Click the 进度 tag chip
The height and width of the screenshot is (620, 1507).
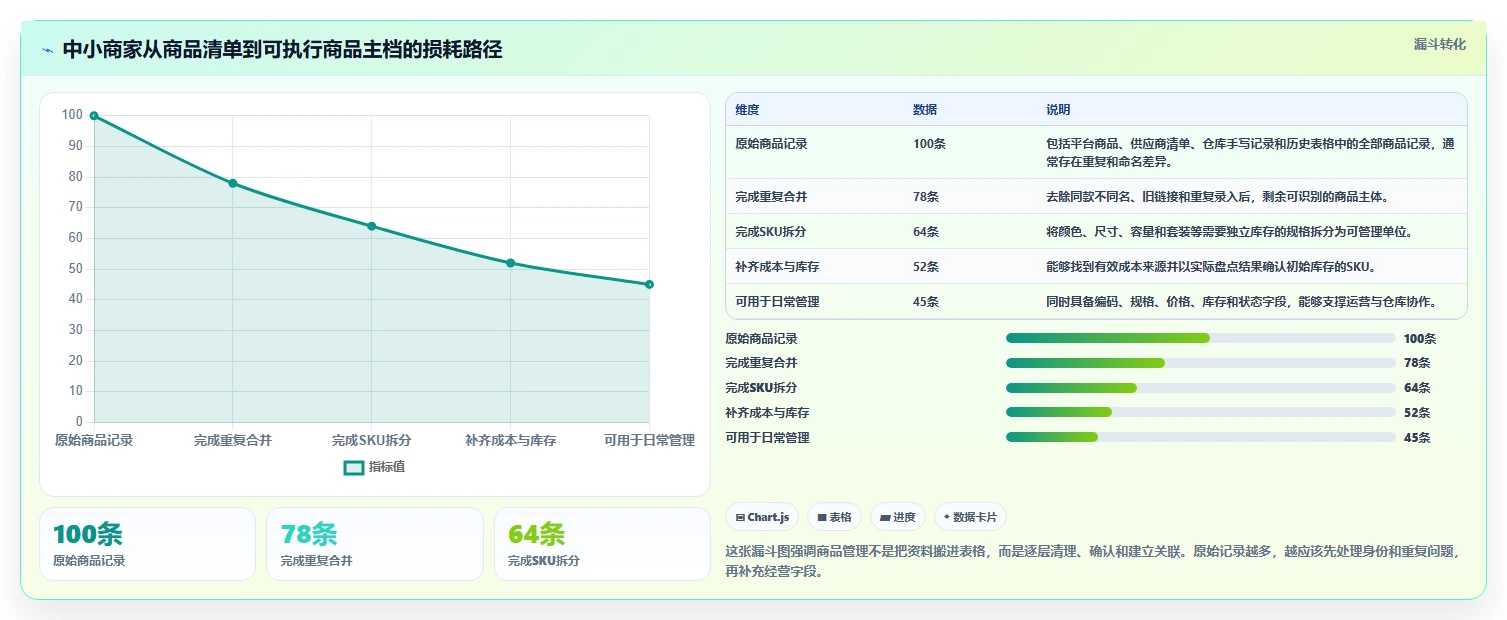(x=898, y=517)
